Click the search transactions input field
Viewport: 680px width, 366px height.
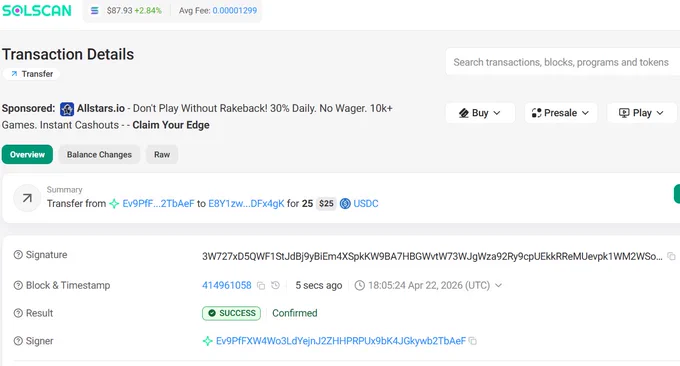pyautogui.click(x=562, y=62)
